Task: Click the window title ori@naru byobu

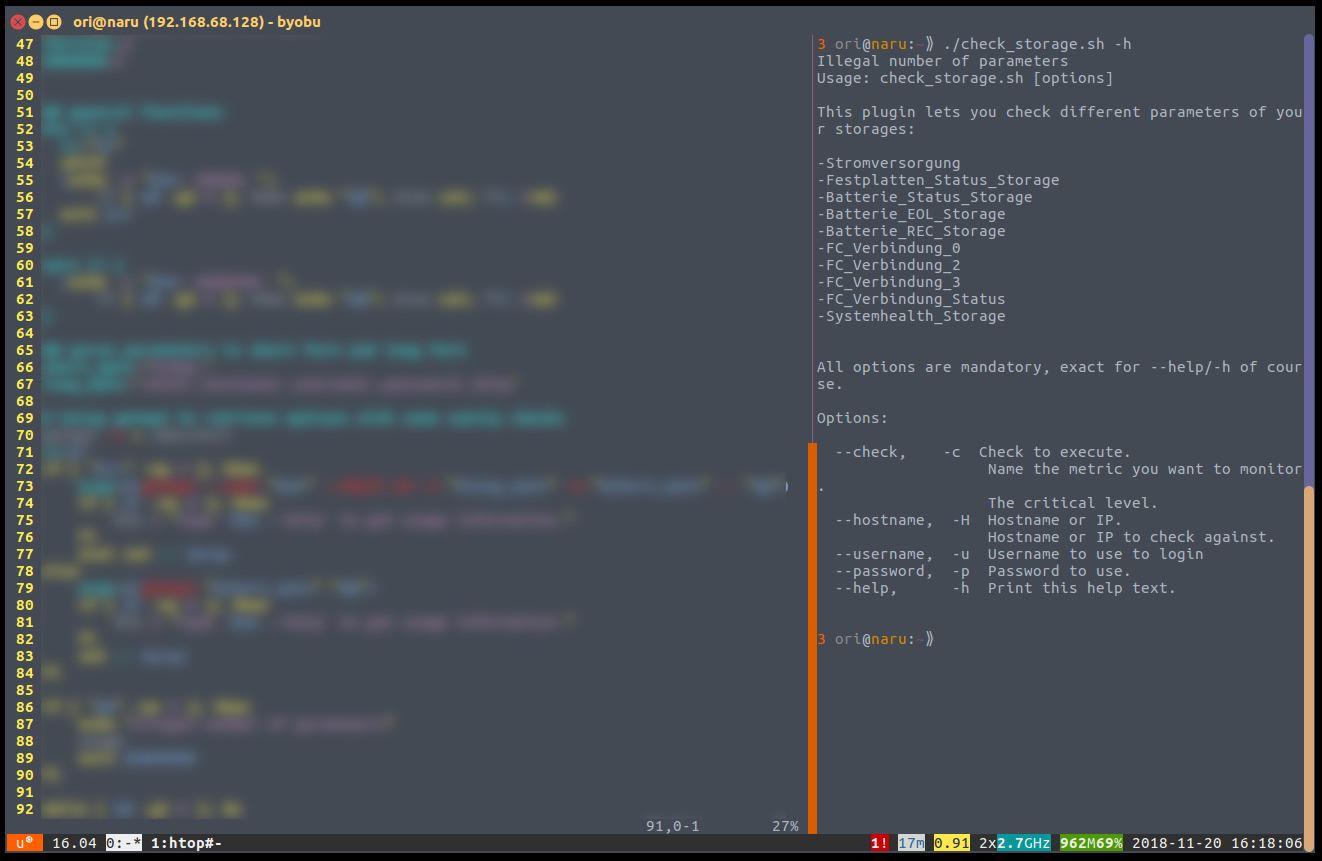Action: click(x=197, y=21)
